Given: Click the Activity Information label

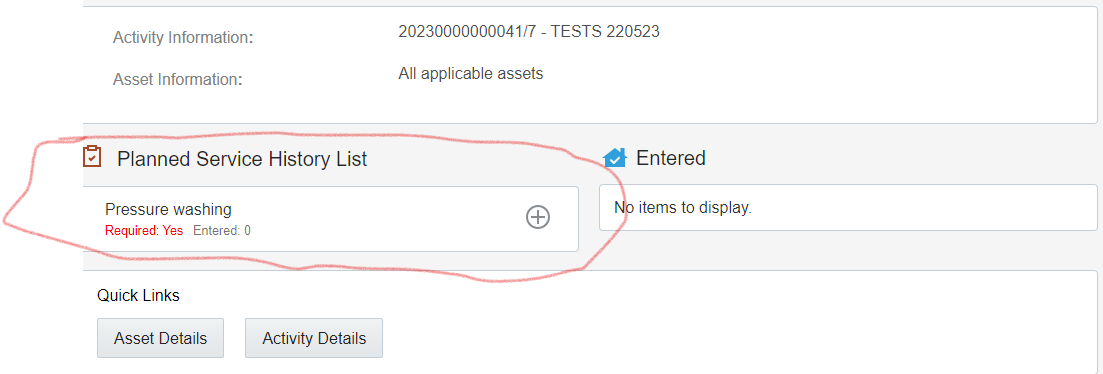Looking at the screenshot, I should 183,38.
